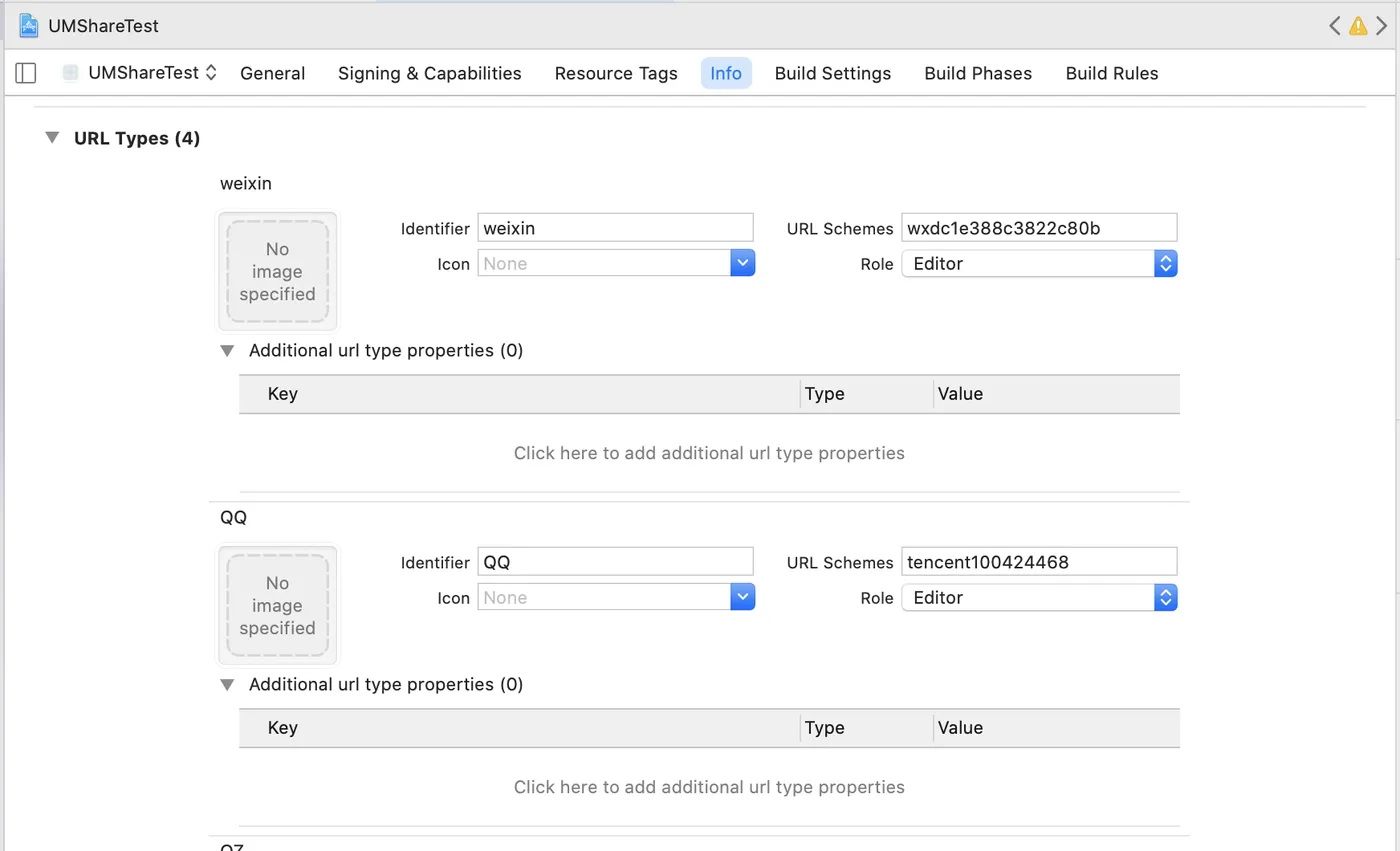Click the QQ Identifier text field
The image size is (1400, 851).
click(x=615, y=562)
